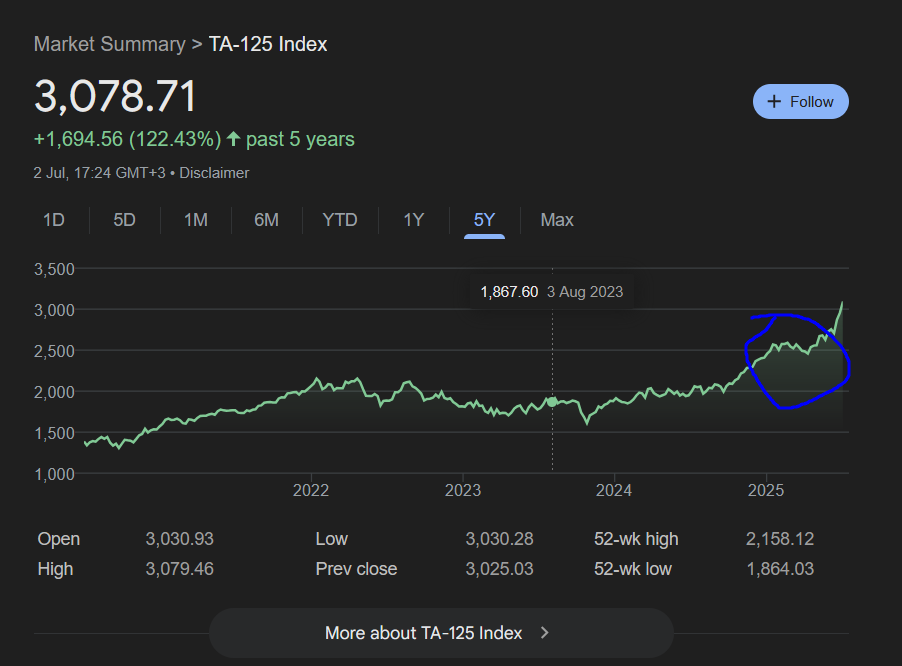
Task: Switch to the 1M range tab
Action: click(x=196, y=220)
